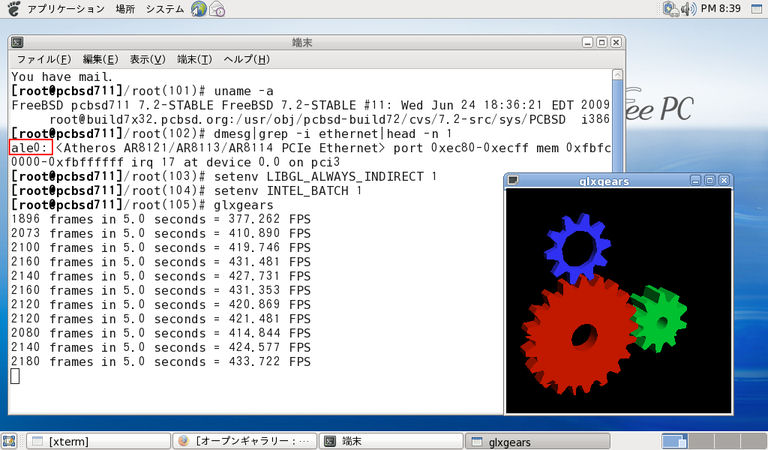The image size is (768, 450).
Task: Click the '[root@pcbsd711]/root(105)# glxgears' prompt line
Action: pos(142,205)
